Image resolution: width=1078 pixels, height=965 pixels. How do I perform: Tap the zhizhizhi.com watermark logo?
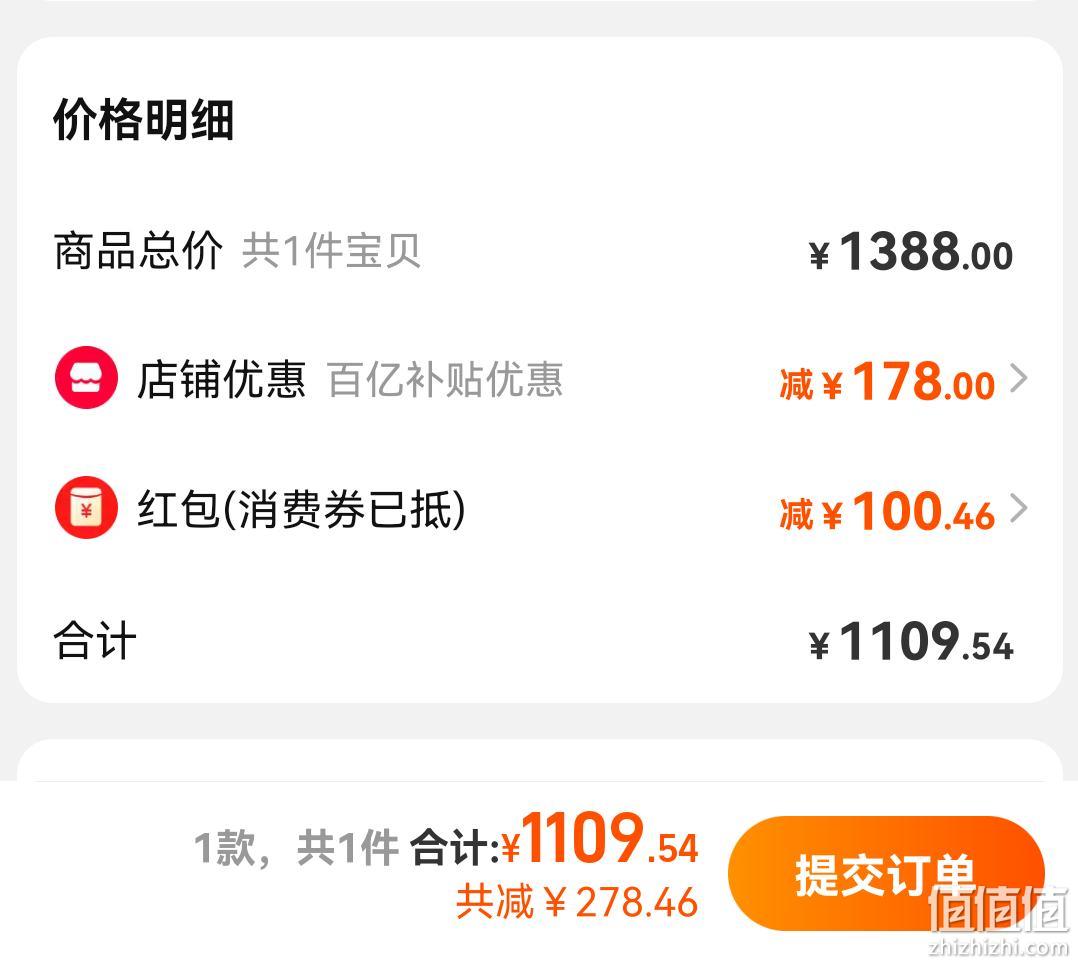pos(999,921)
